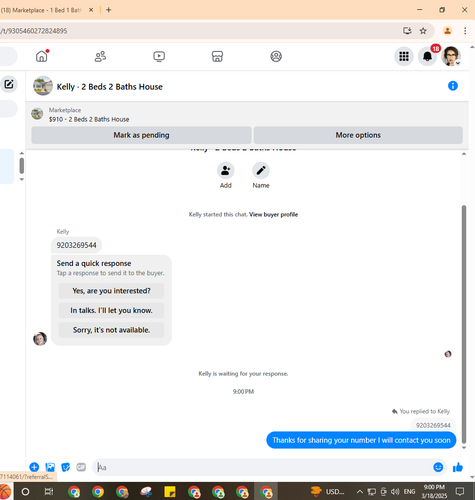Open the notifications bell with 18 badge
Viewport: 475px width, 500px height.
pos(428,56)
